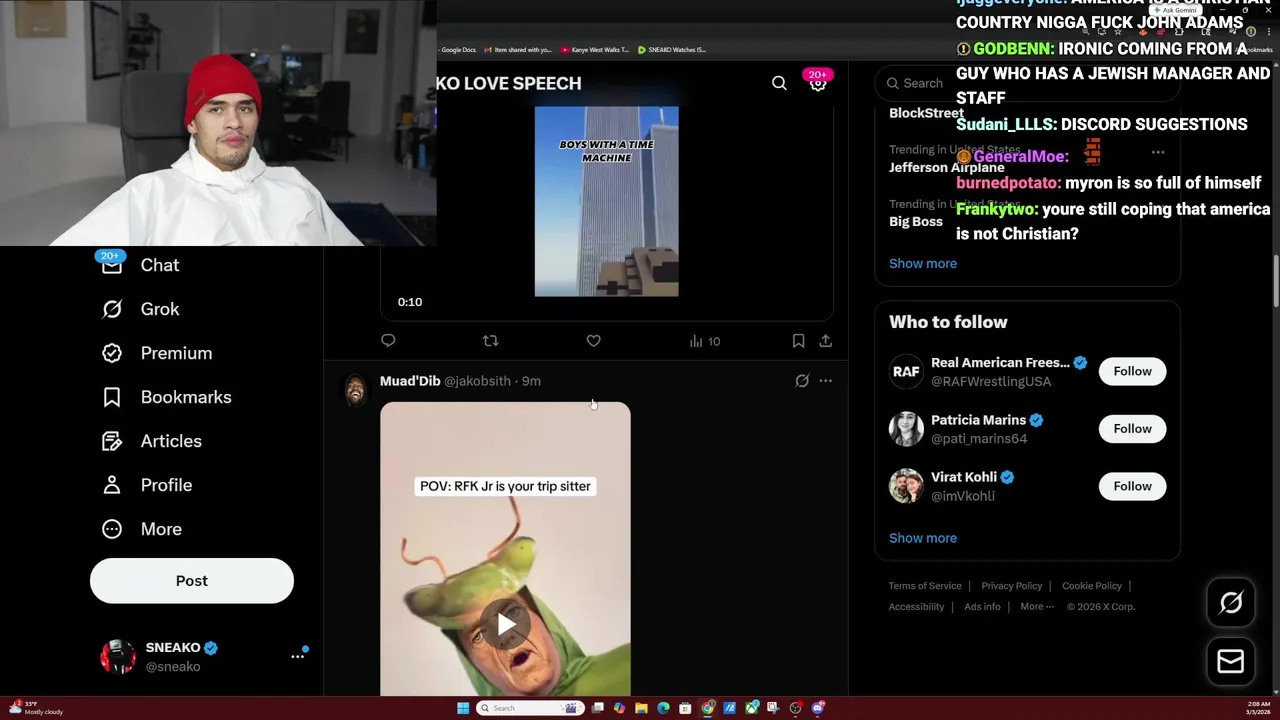Like the time machine video post
The width and height of the screenshot is (1280, 720).
[593, 341]
